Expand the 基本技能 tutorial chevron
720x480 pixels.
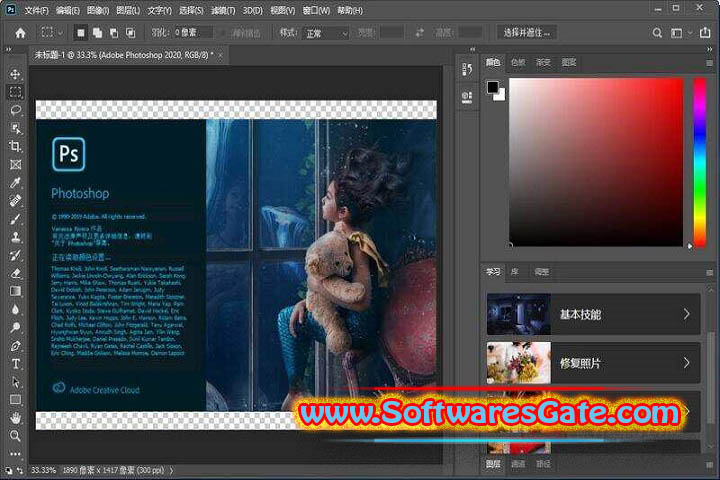point(686,314)
